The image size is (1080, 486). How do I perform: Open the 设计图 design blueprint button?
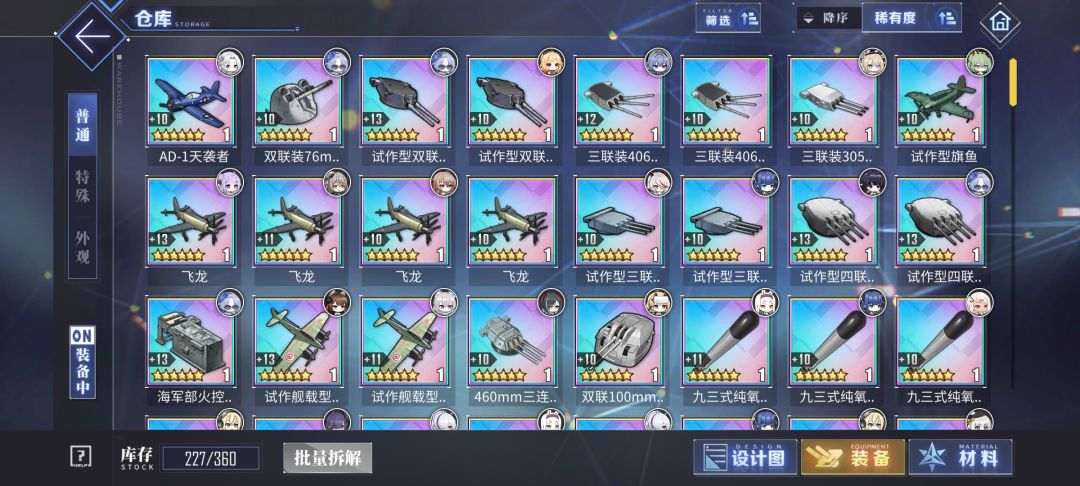pos(745,457)
